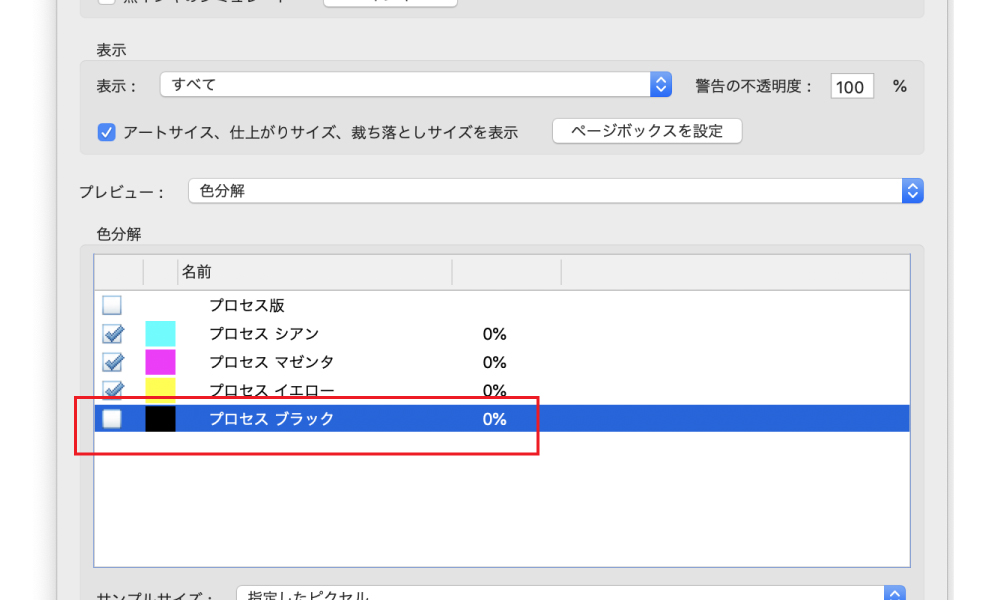Screen dimensions: 1000x600
Task: Uncheck the プロセス シアン checkbox
Action: (112, 333)
